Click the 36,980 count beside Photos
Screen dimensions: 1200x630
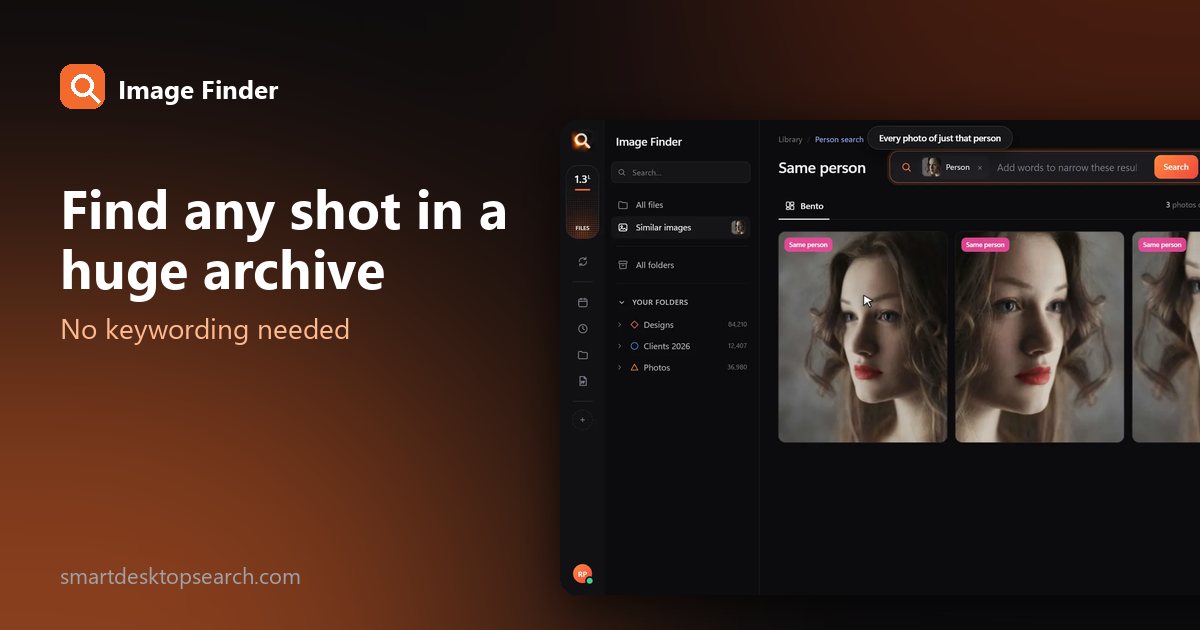[x=737, y=368]
